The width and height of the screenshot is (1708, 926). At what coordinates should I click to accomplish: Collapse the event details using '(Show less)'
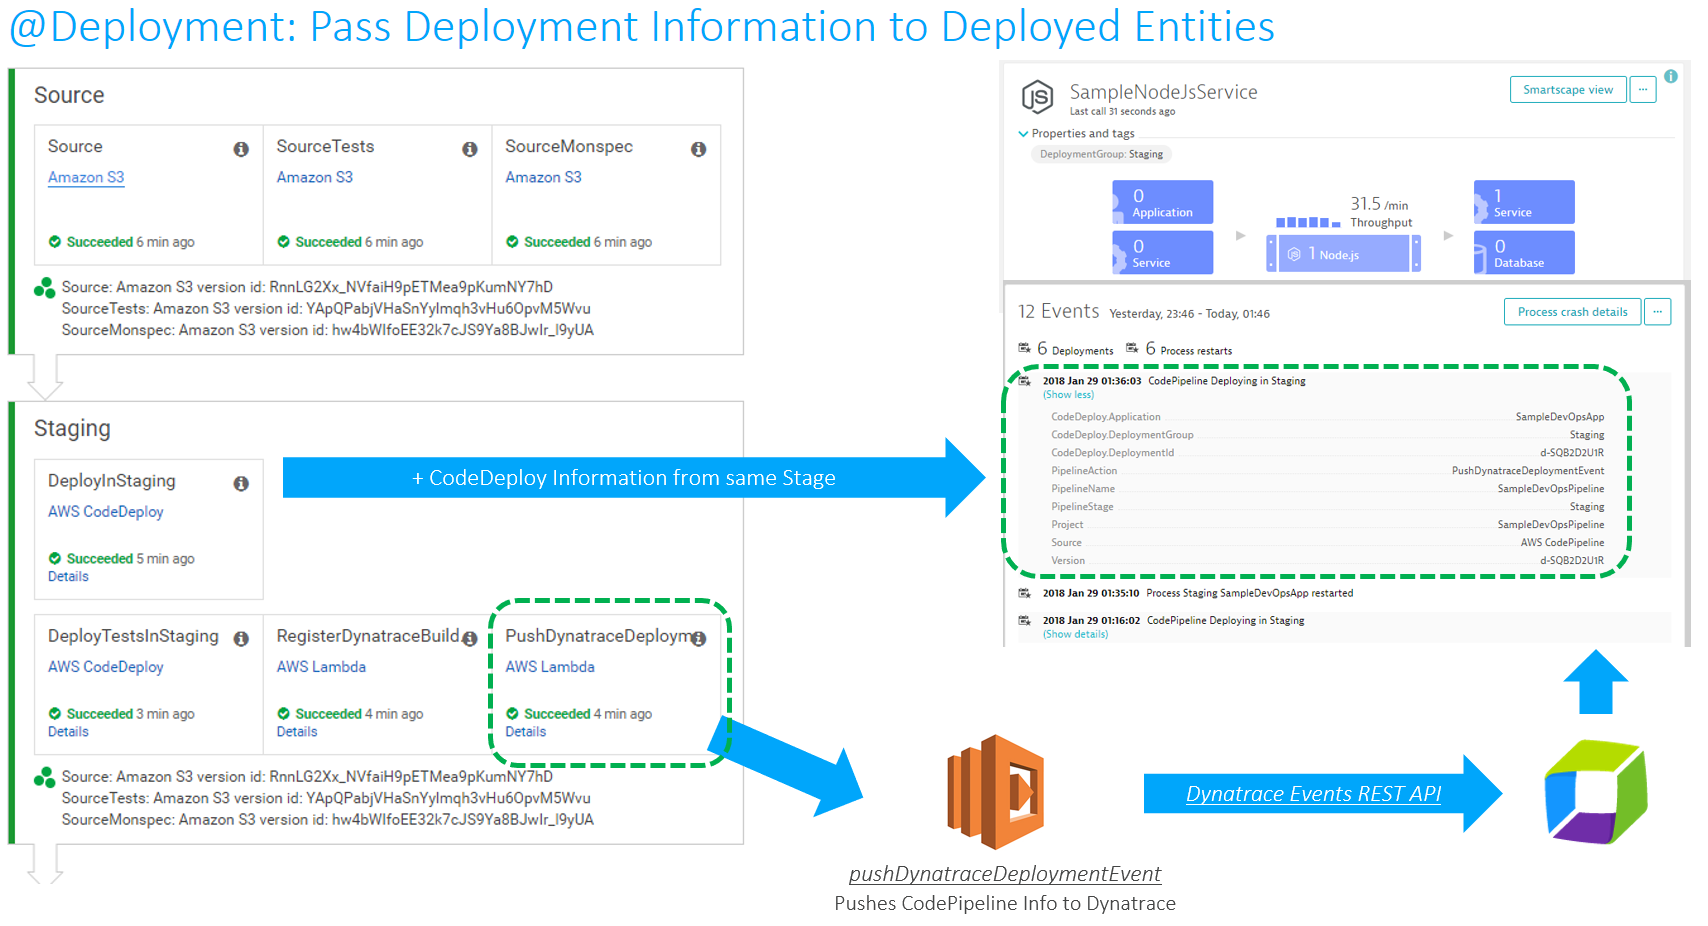pos(1068,394)
